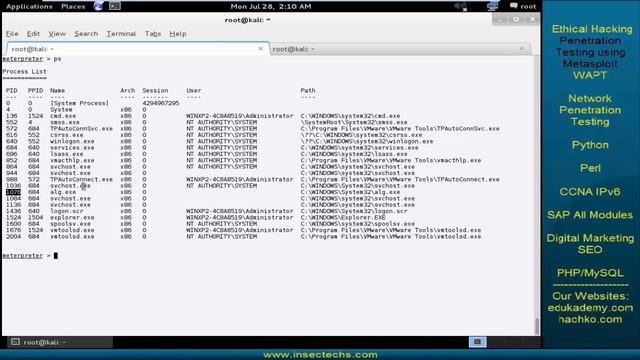The image size is (640, 360).
Task: Open the Places menu
Action: 73,7
